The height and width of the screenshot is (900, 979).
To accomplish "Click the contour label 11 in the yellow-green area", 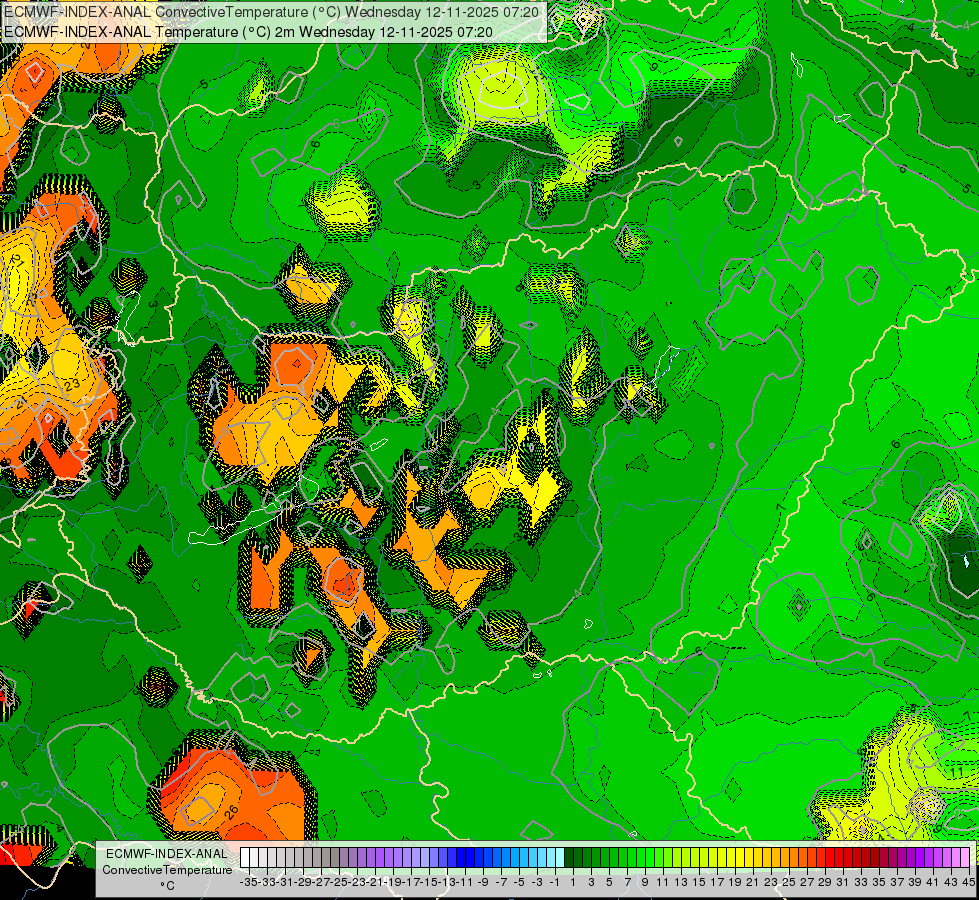I will [x=957, y=773].
